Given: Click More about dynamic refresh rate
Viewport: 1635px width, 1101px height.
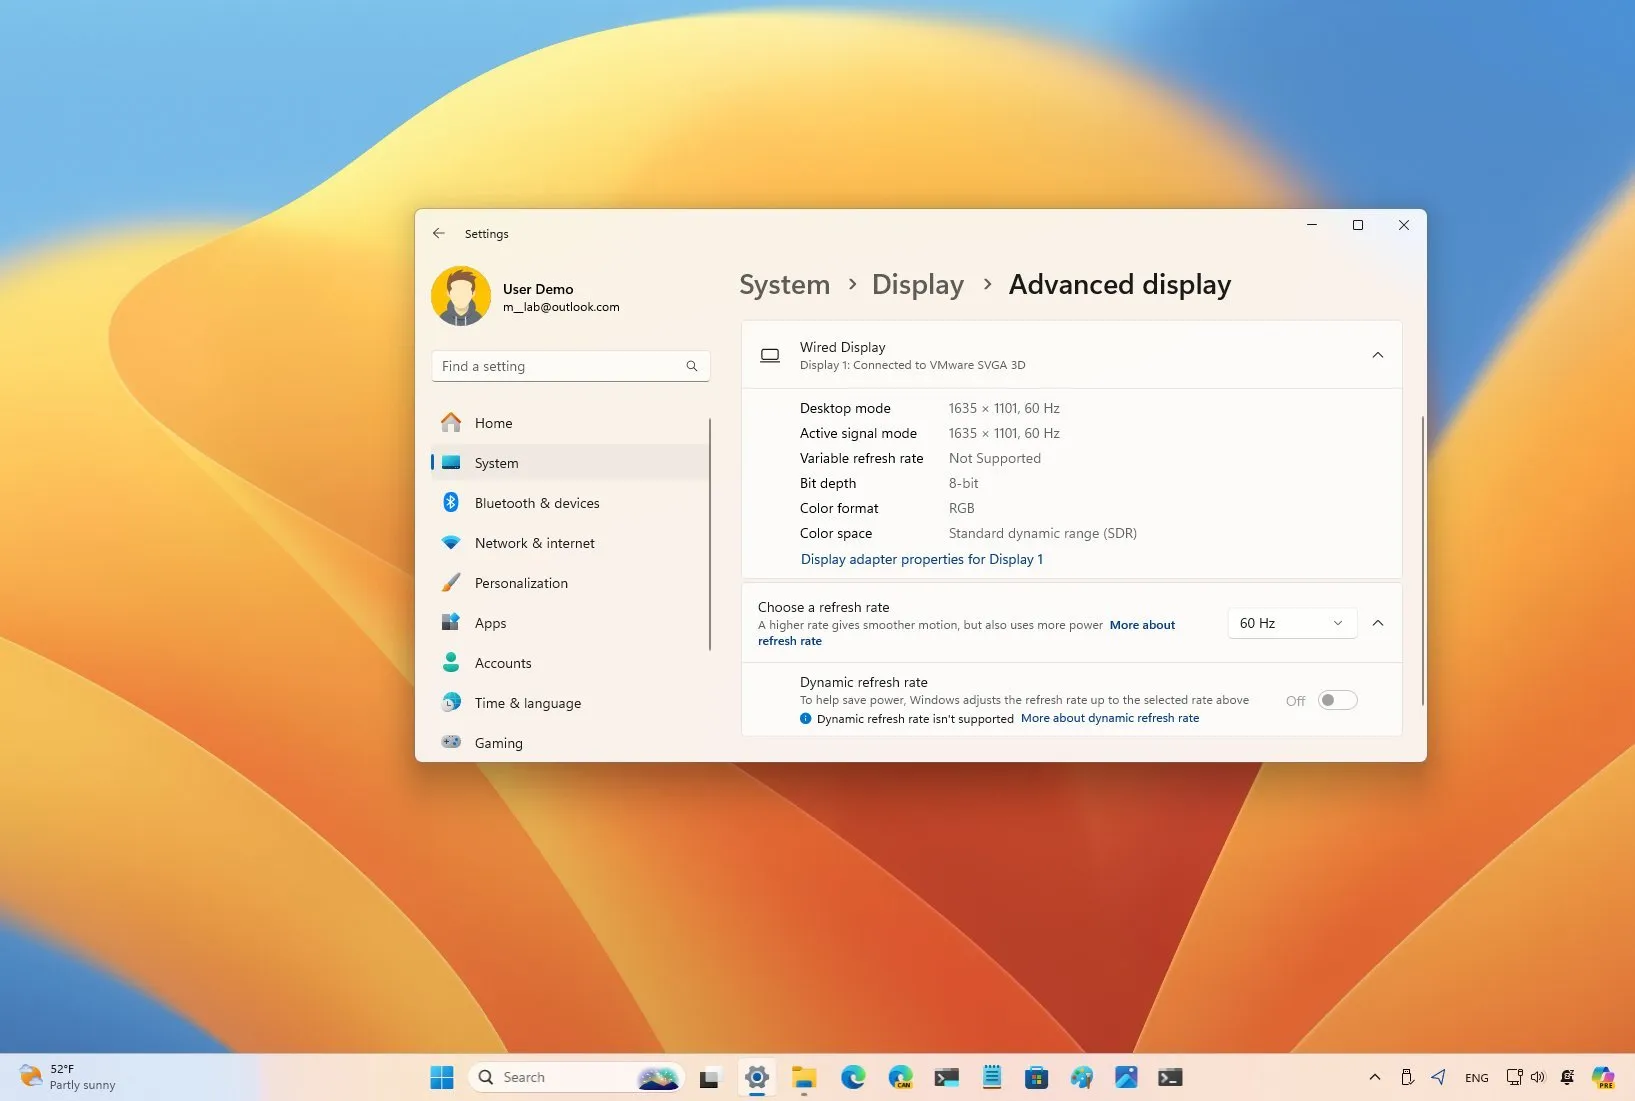Looking at the screenshot, I should (x=1110, y=718).
